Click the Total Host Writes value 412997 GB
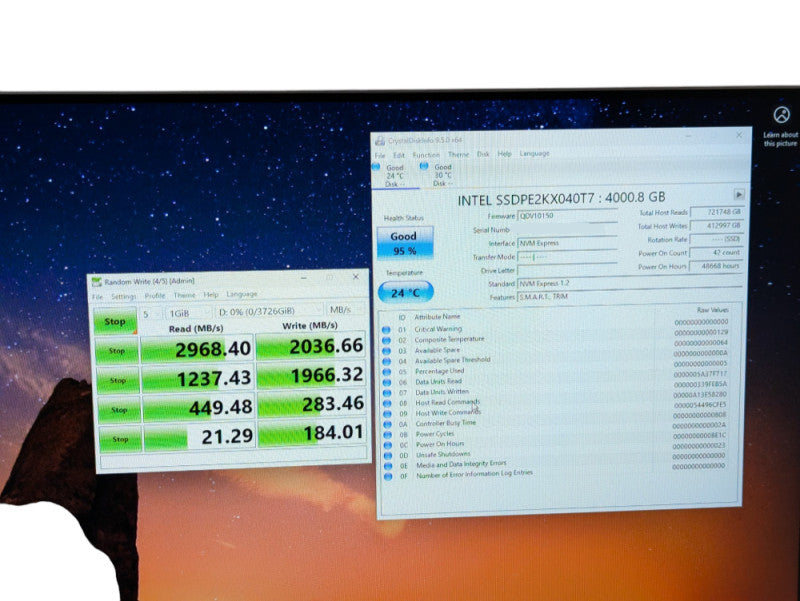 pos(716,226)
